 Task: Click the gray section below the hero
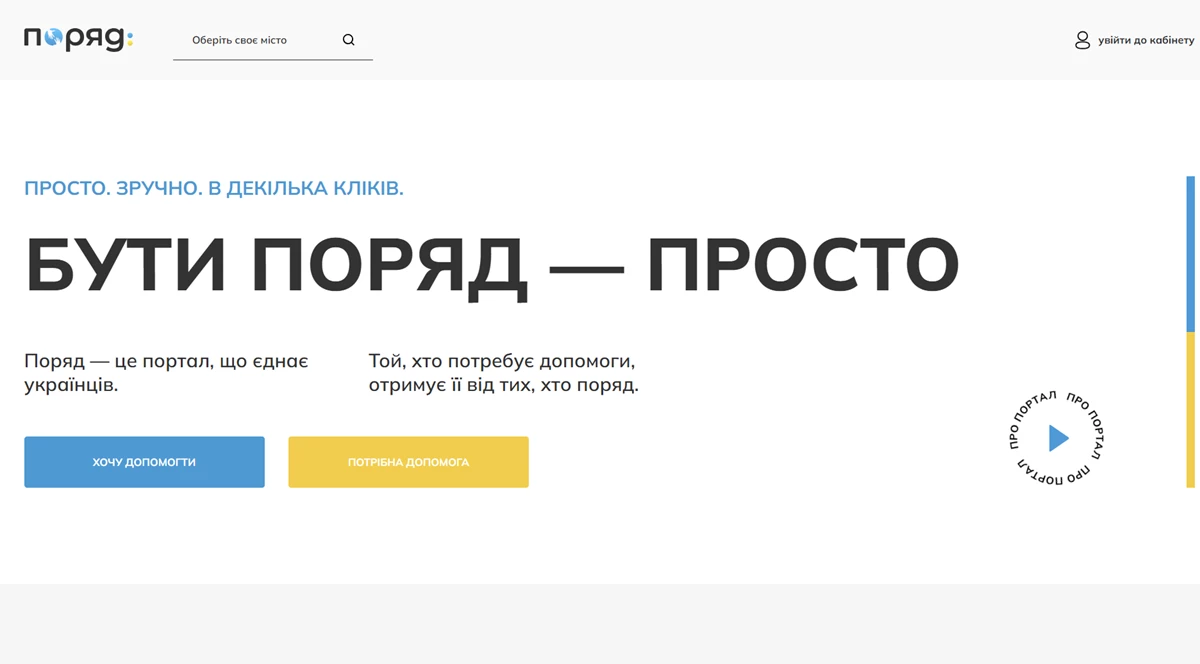point(600,624)
